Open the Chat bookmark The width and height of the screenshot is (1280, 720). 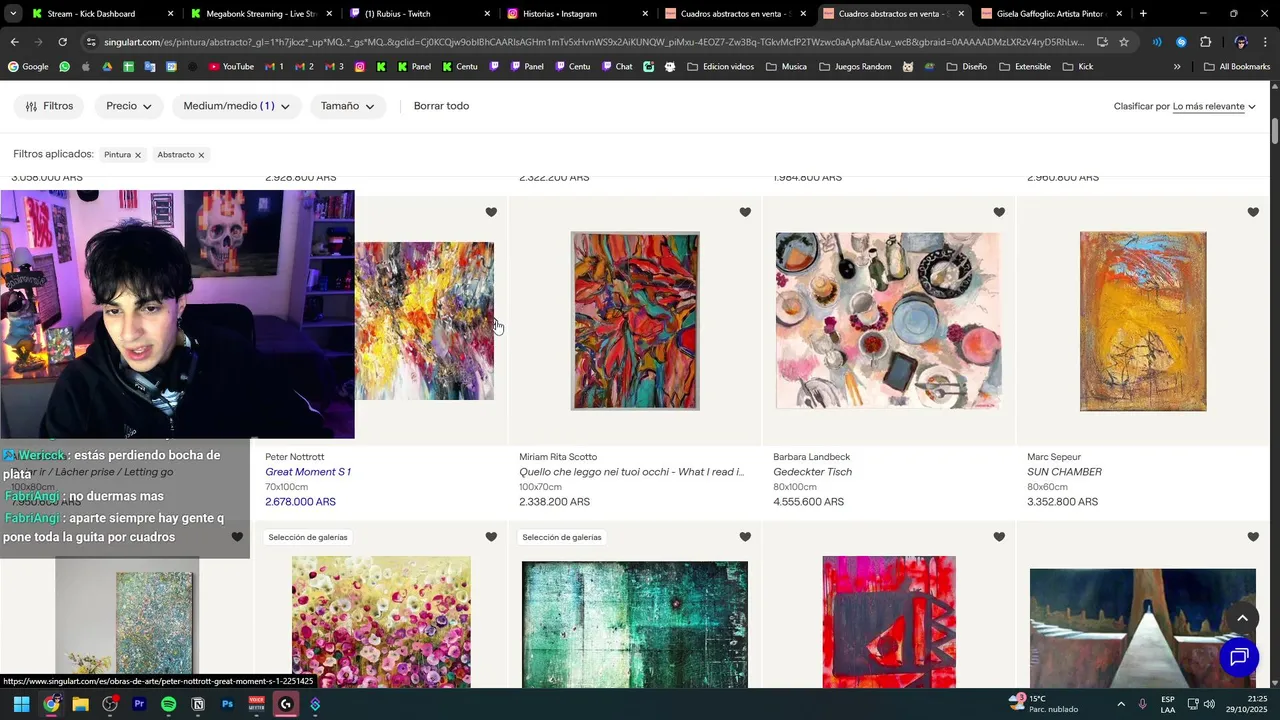pos(615,67)
